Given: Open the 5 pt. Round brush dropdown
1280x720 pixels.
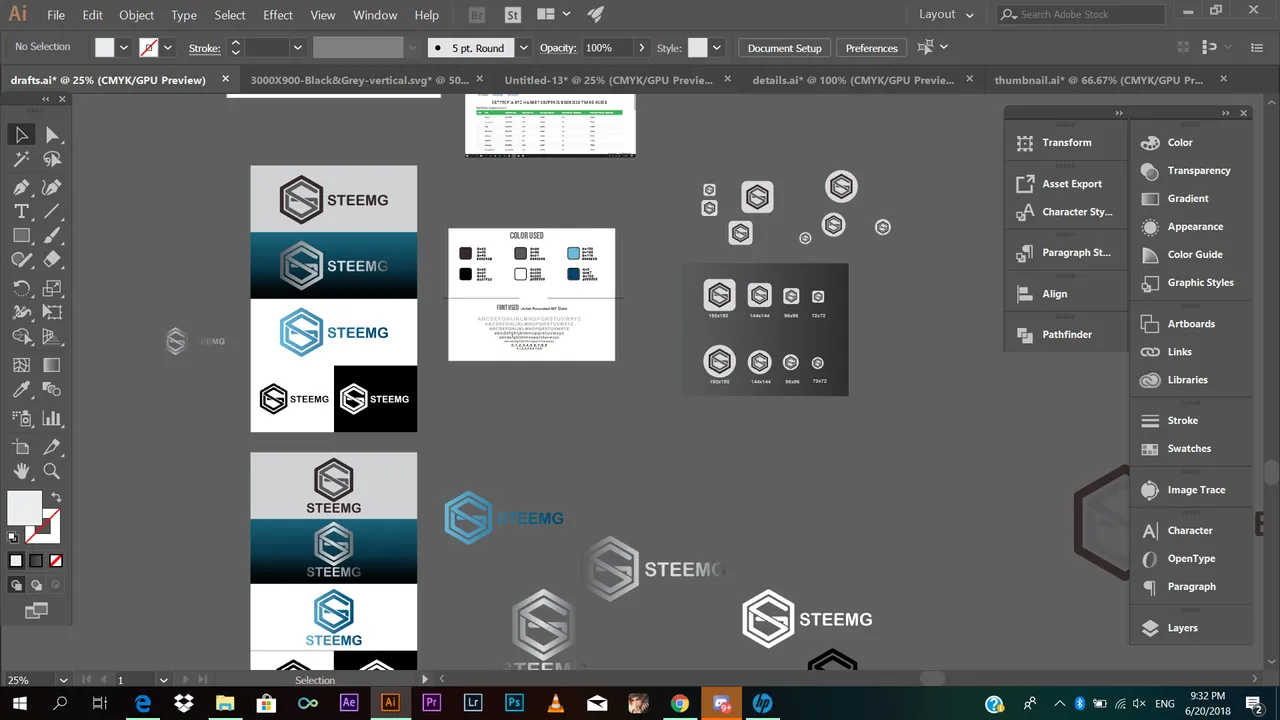Looking at the screenshot, I should (524, 48).
